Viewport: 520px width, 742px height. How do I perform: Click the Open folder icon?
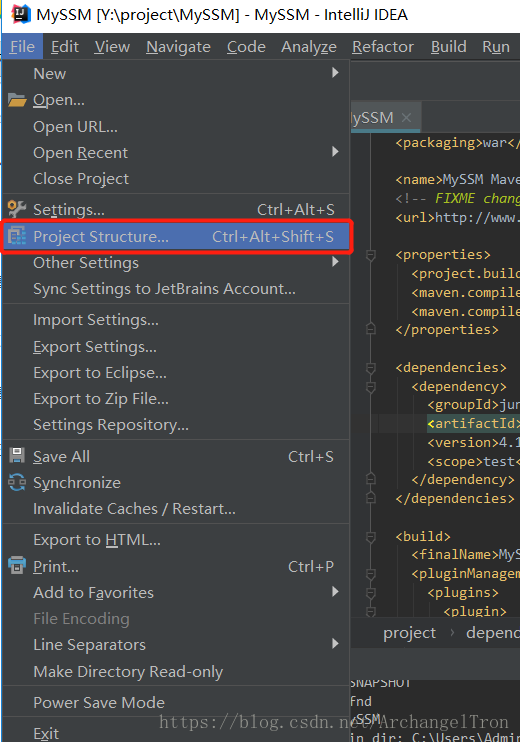[x=17, y=100]
